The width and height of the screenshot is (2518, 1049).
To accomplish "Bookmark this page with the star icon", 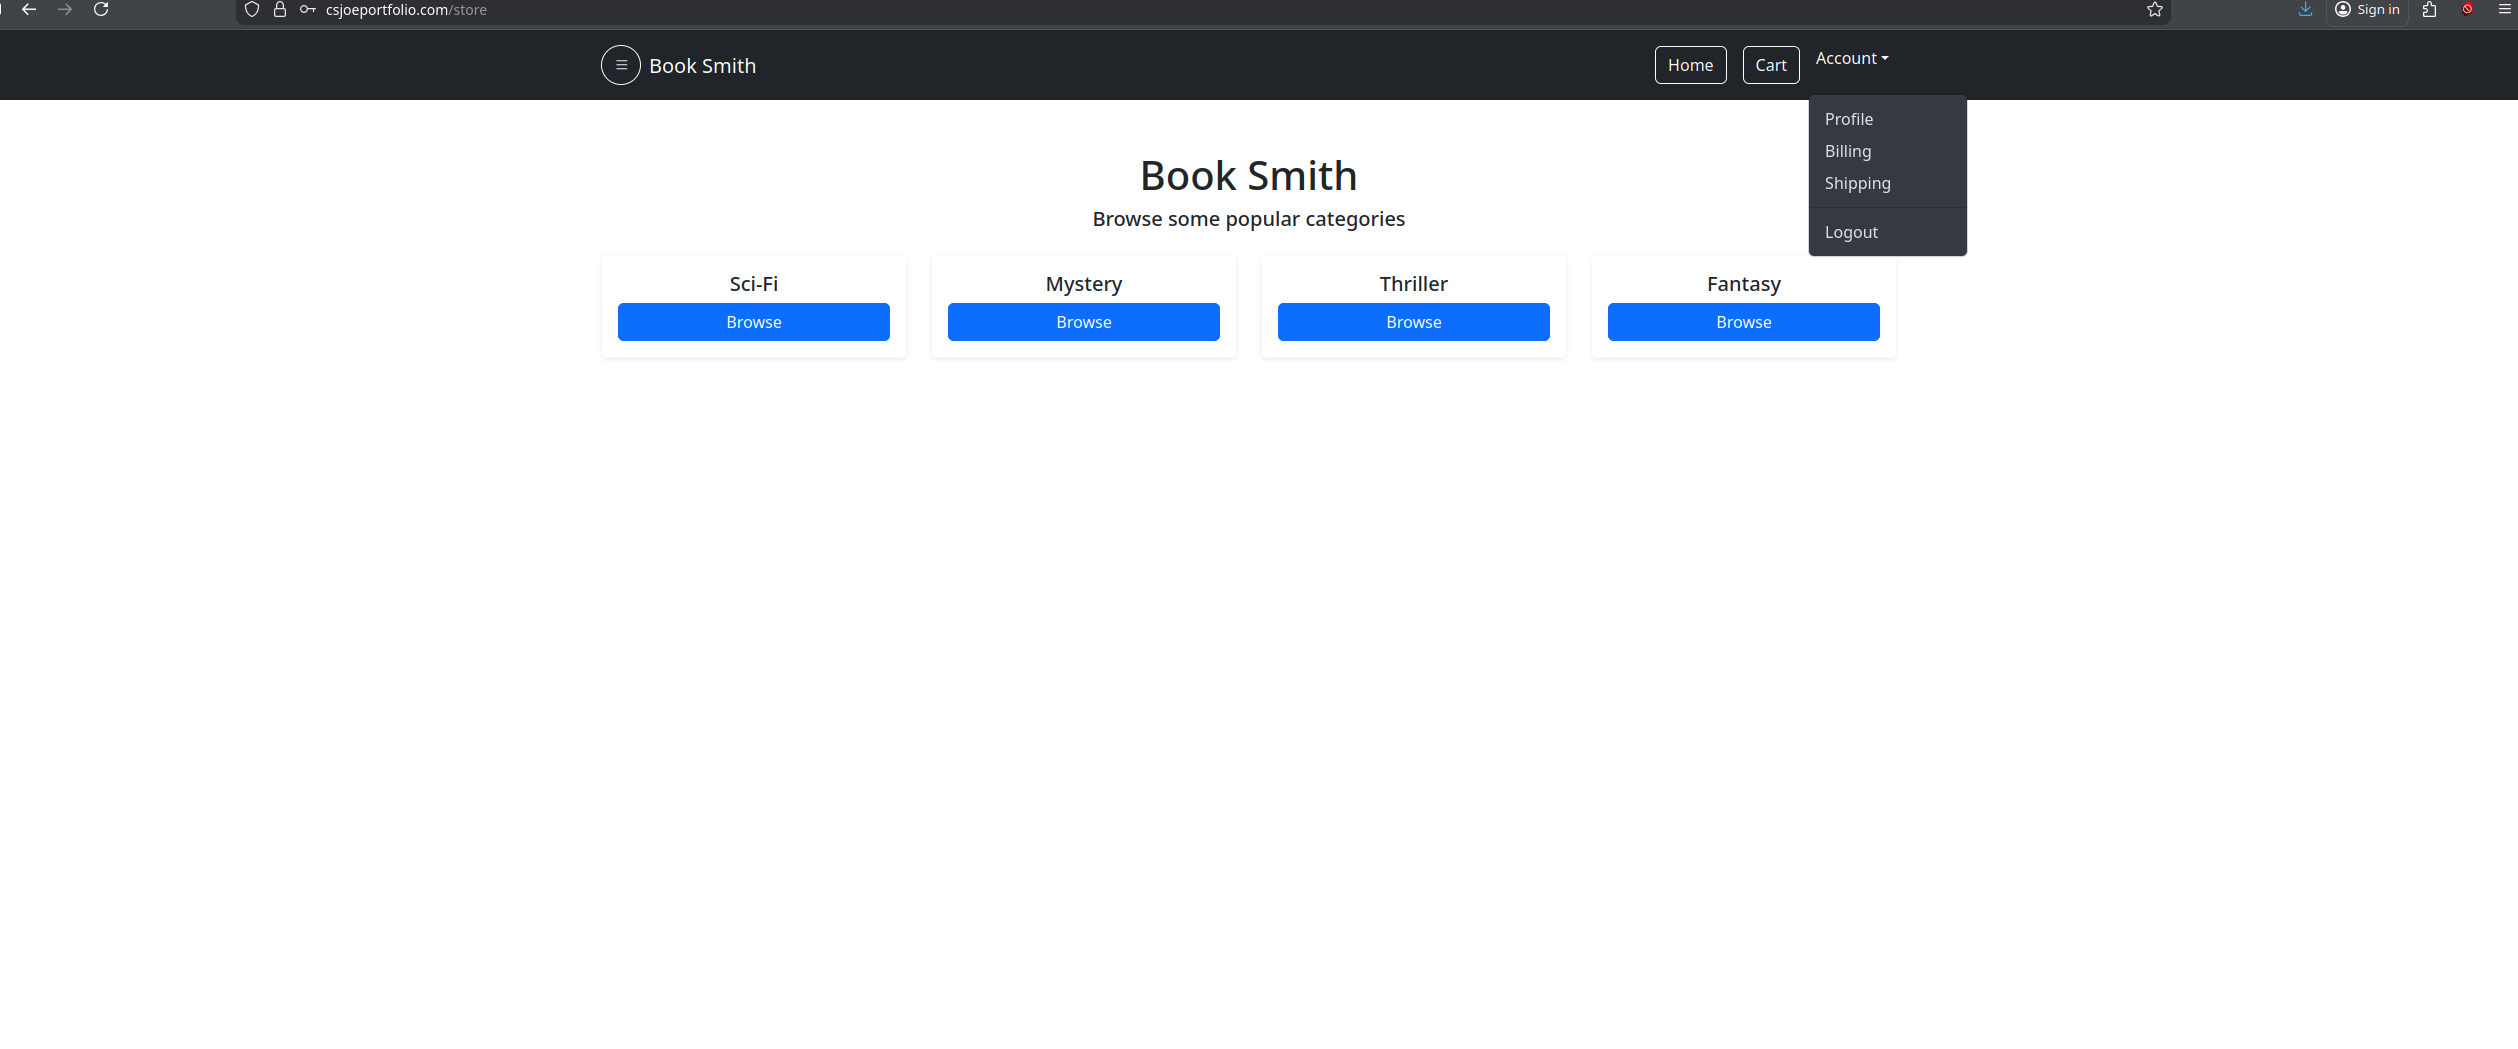I will pos(2154,10).
